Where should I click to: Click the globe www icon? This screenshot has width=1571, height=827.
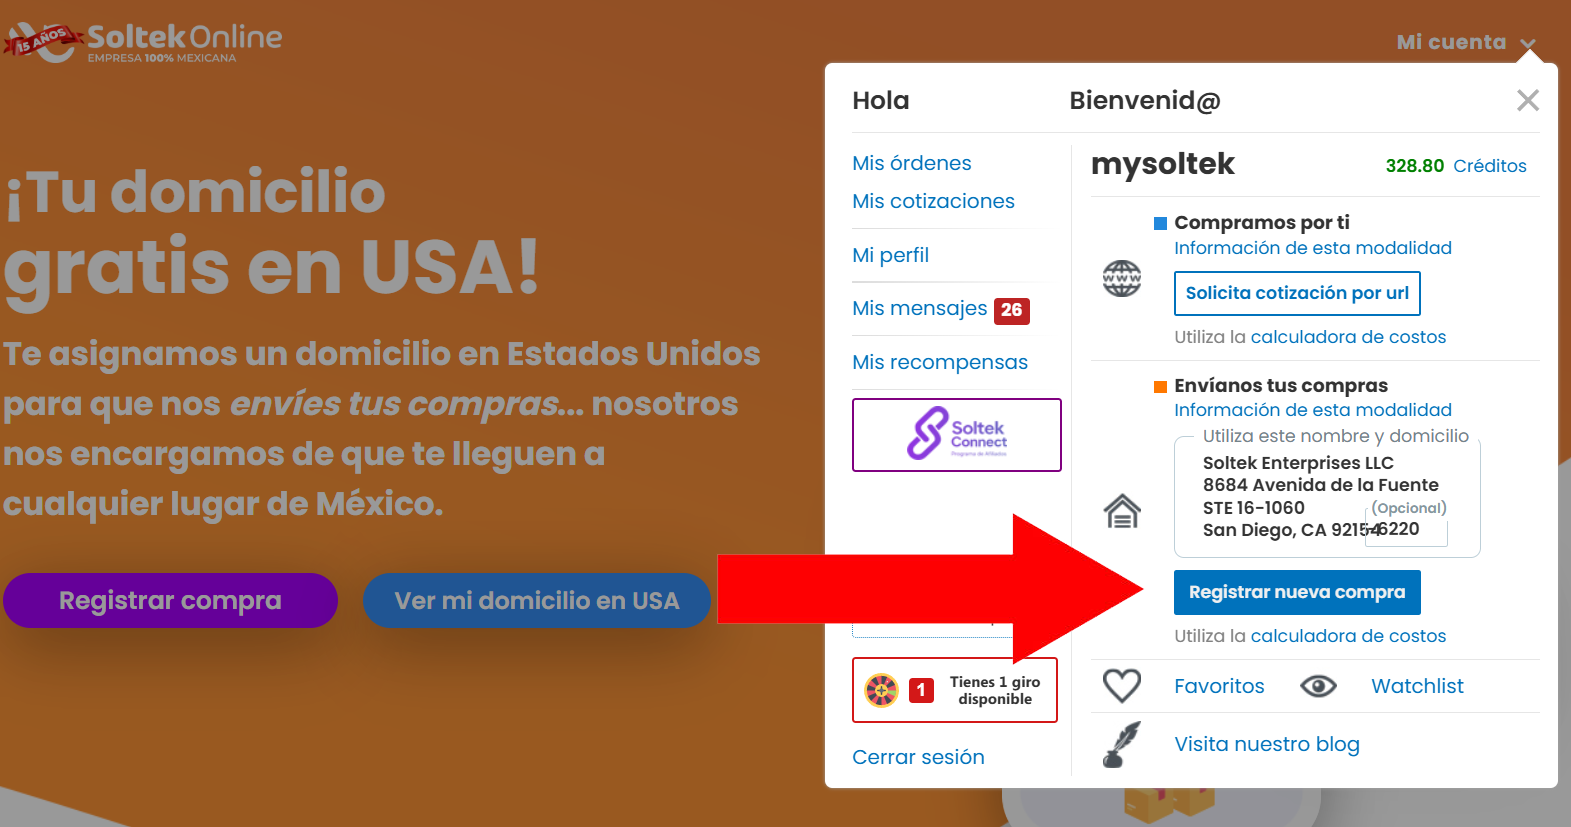click(1122, 278)
